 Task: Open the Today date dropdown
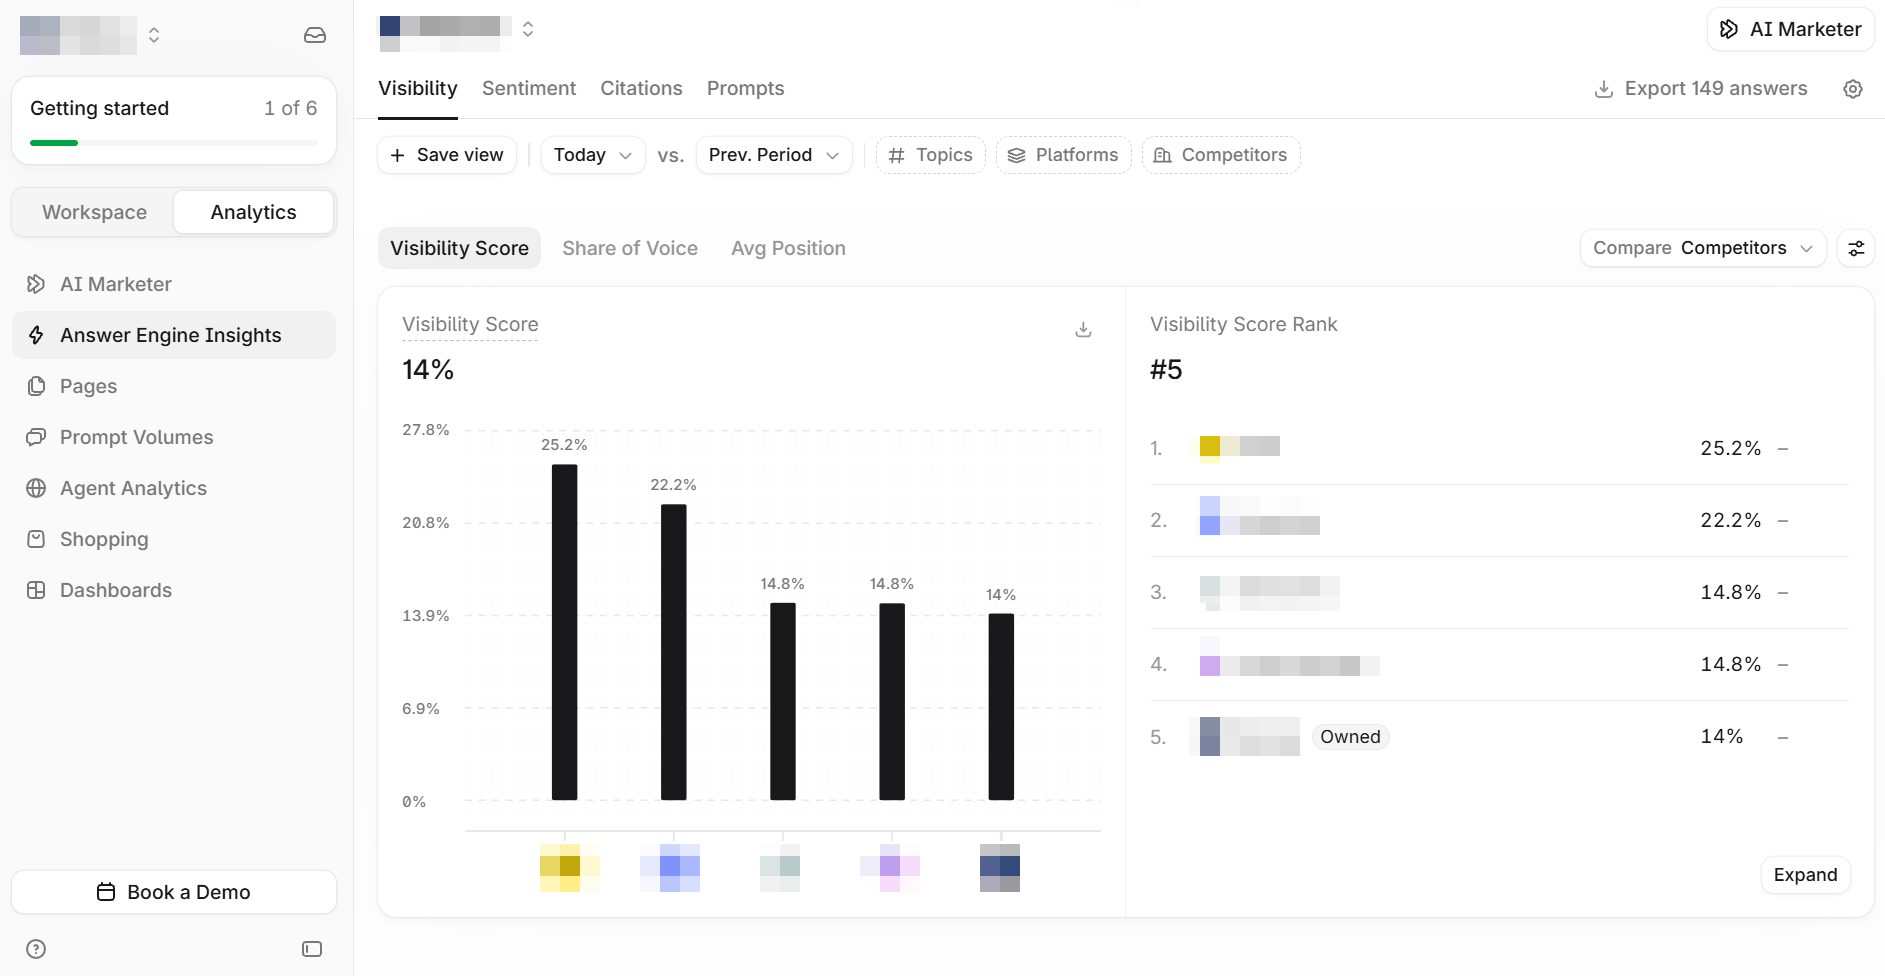593,155
